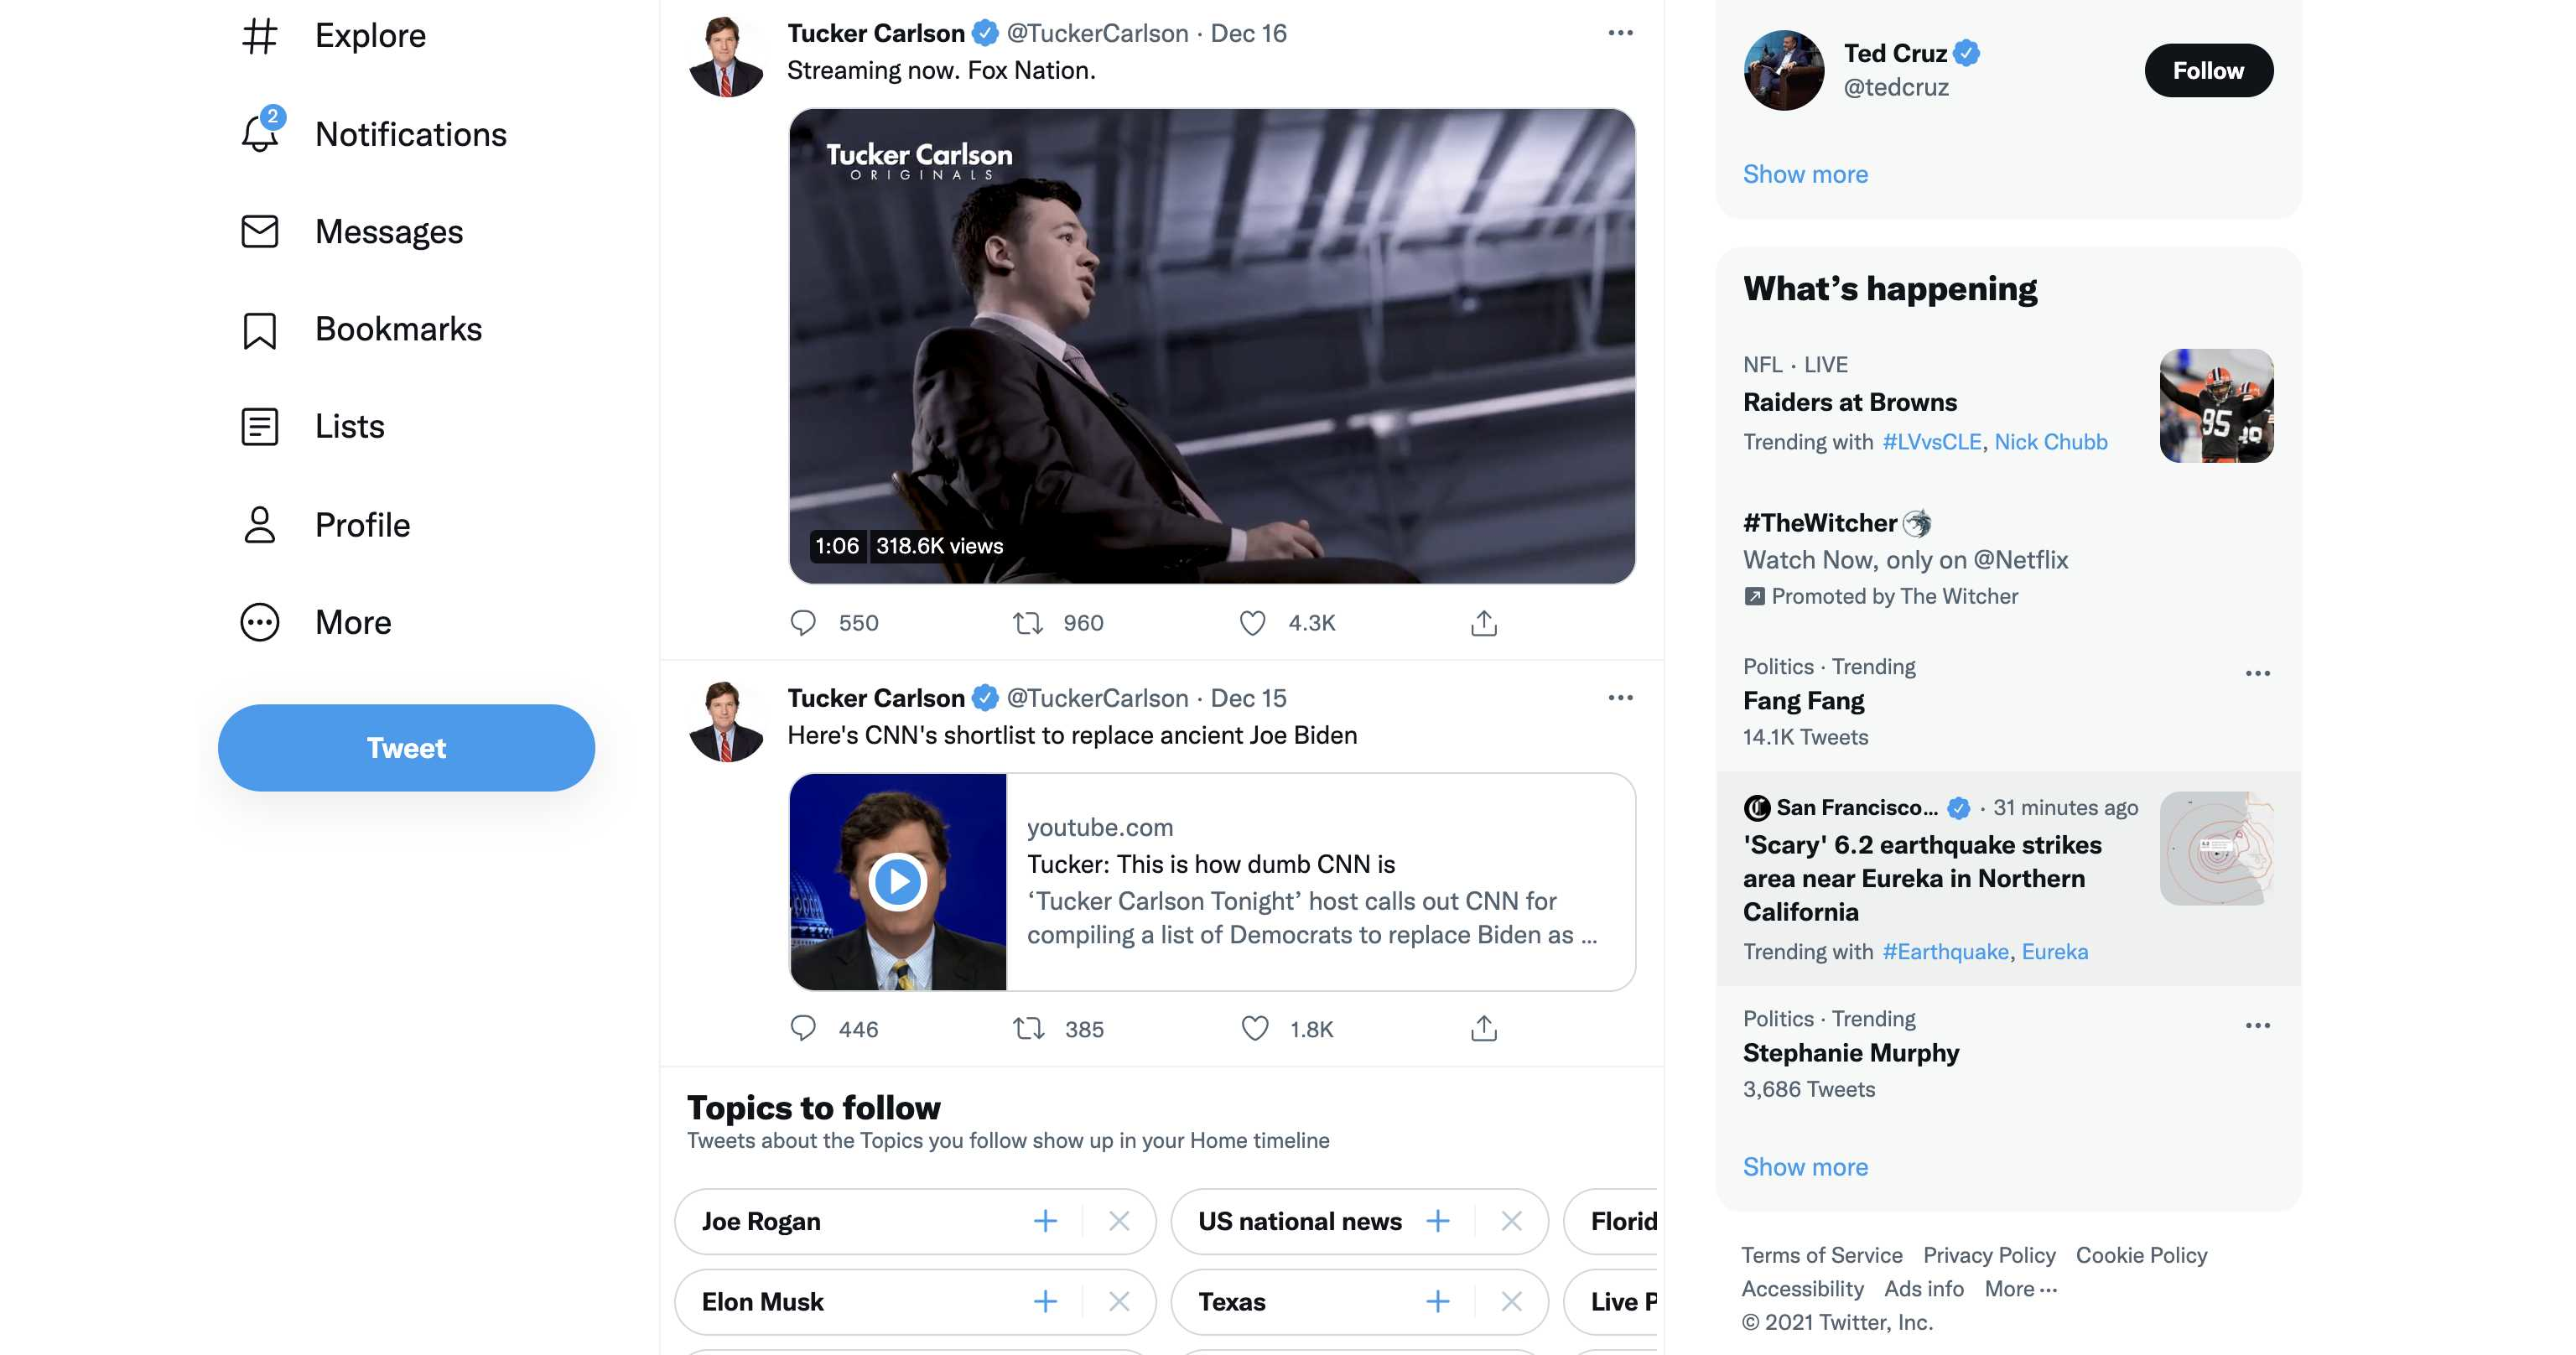This screenshot has width=2576, height=1355.
Task: Show more under What's happening
Action: click(x=1805, y=1167)
